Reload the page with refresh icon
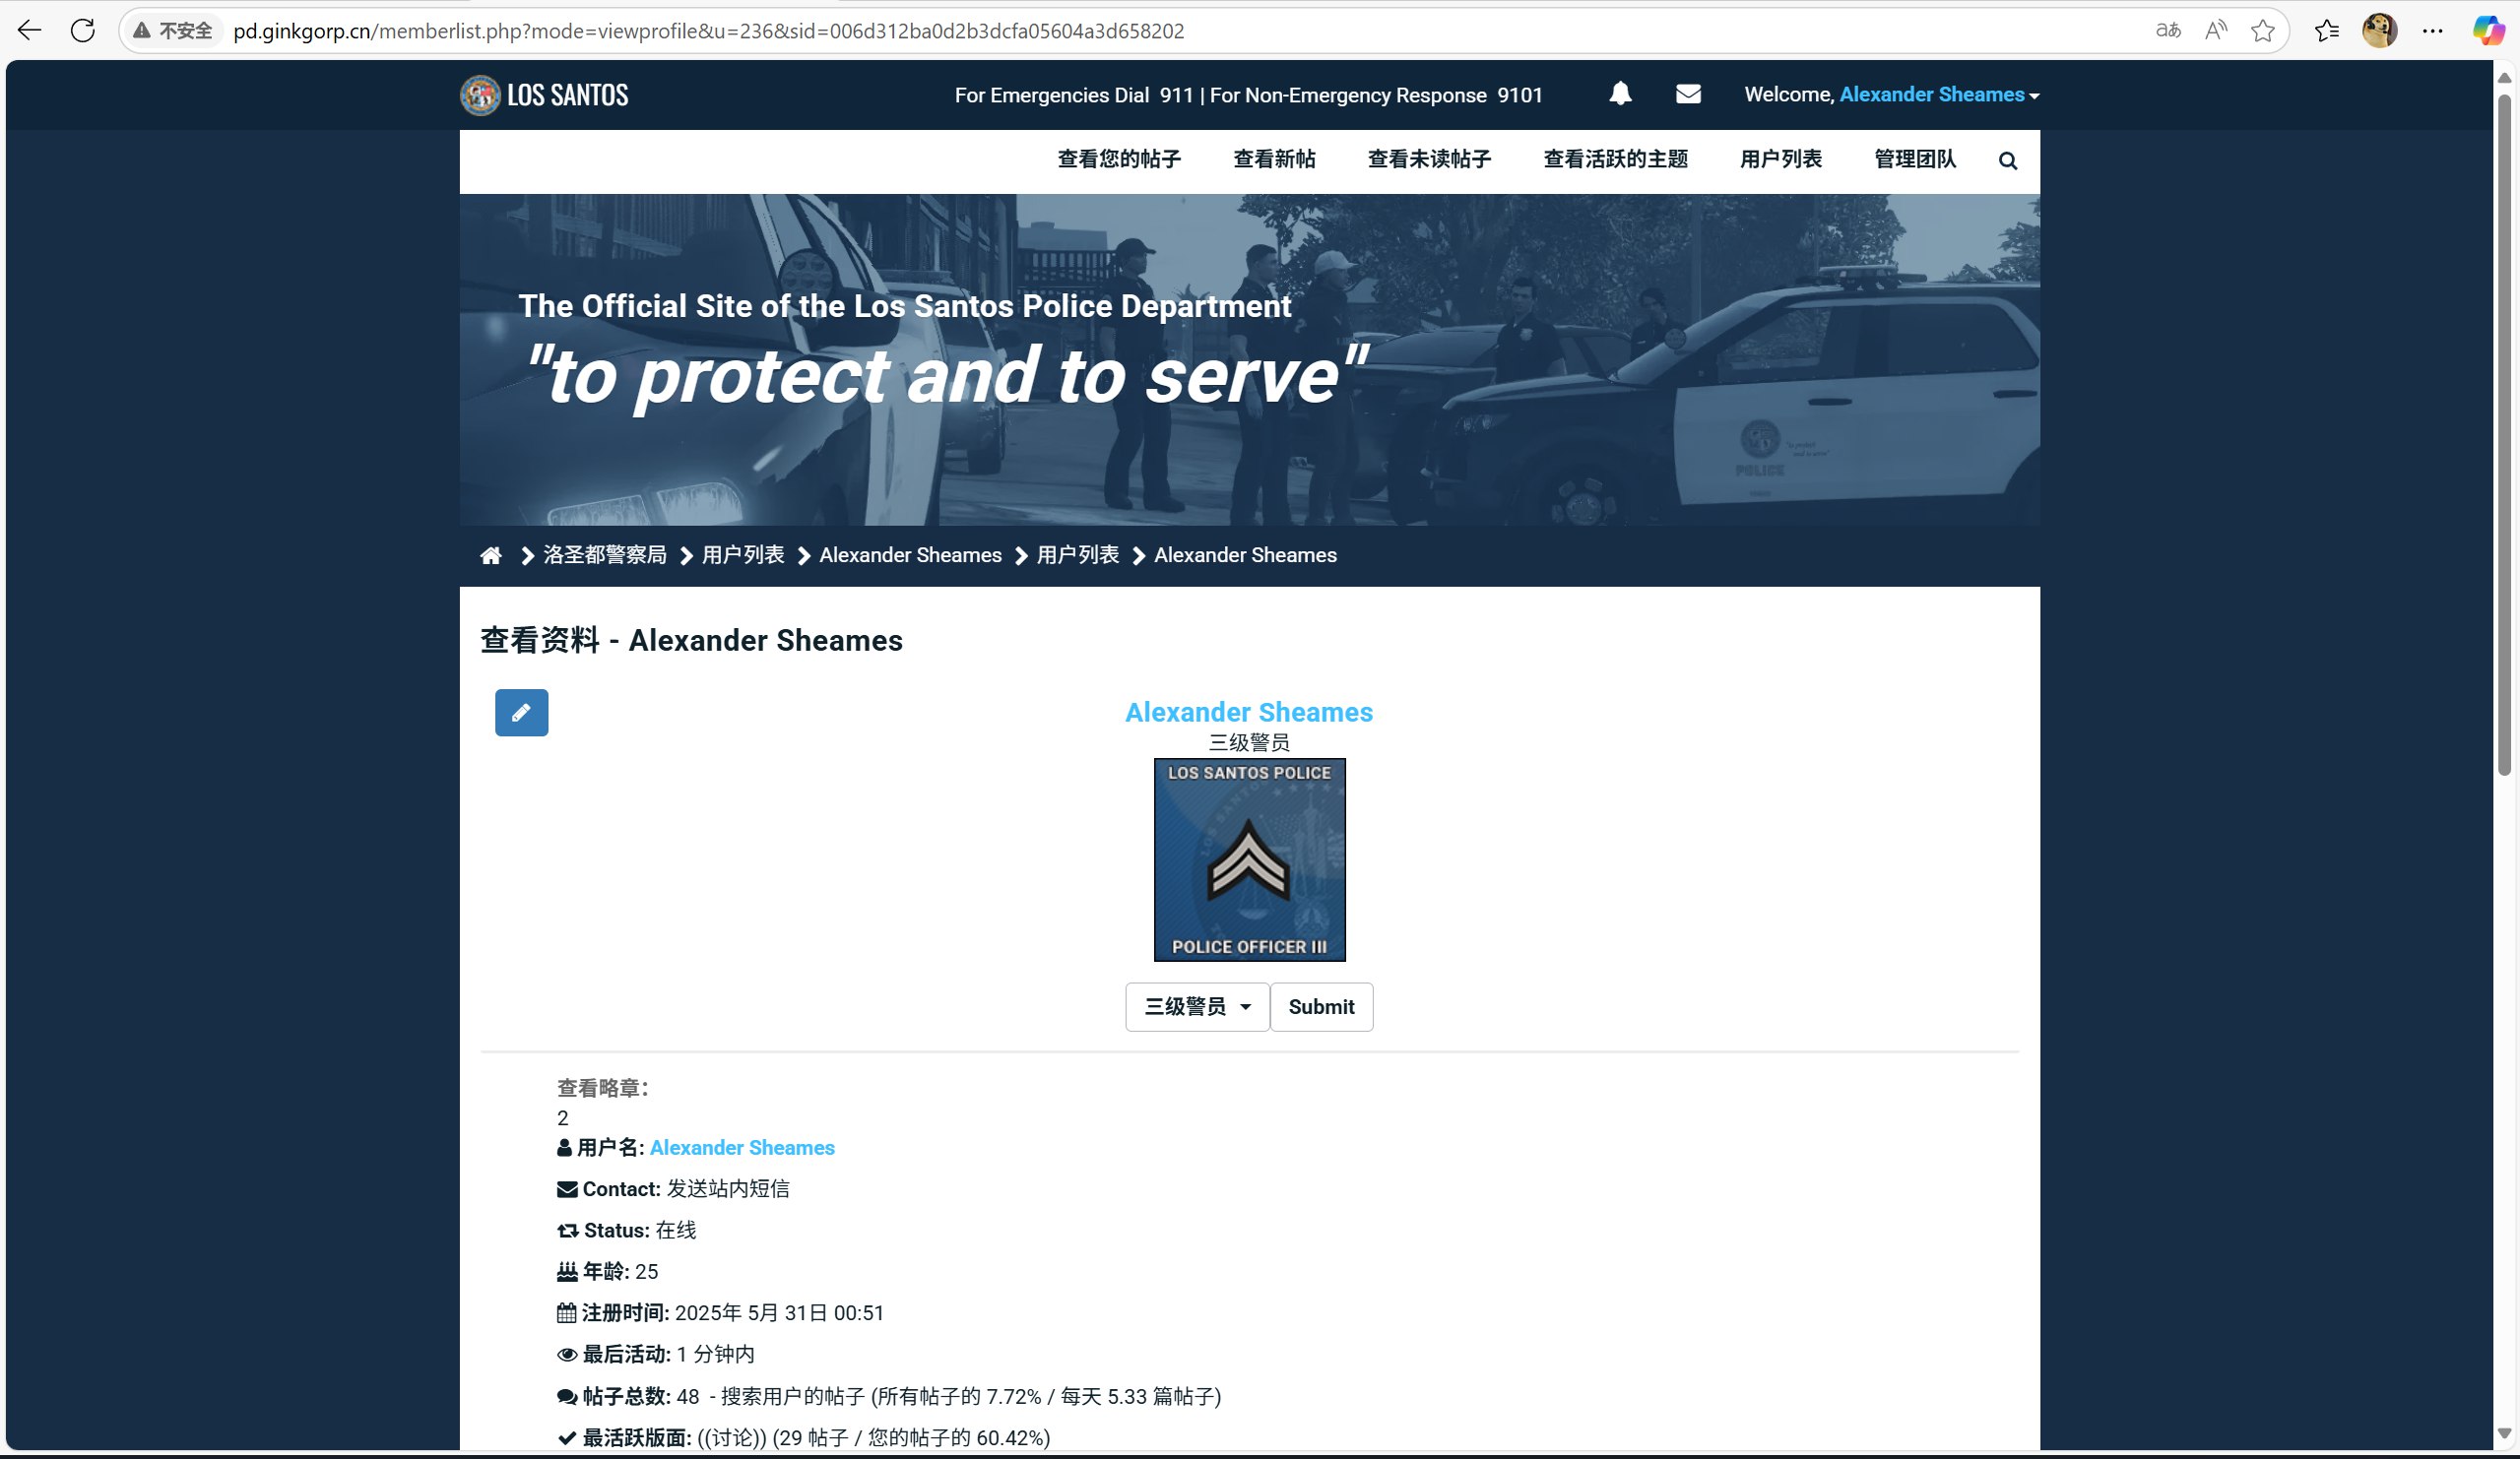Viewport: 2520px width, 1459px height. pyautogui.click(x=83, y=31)
